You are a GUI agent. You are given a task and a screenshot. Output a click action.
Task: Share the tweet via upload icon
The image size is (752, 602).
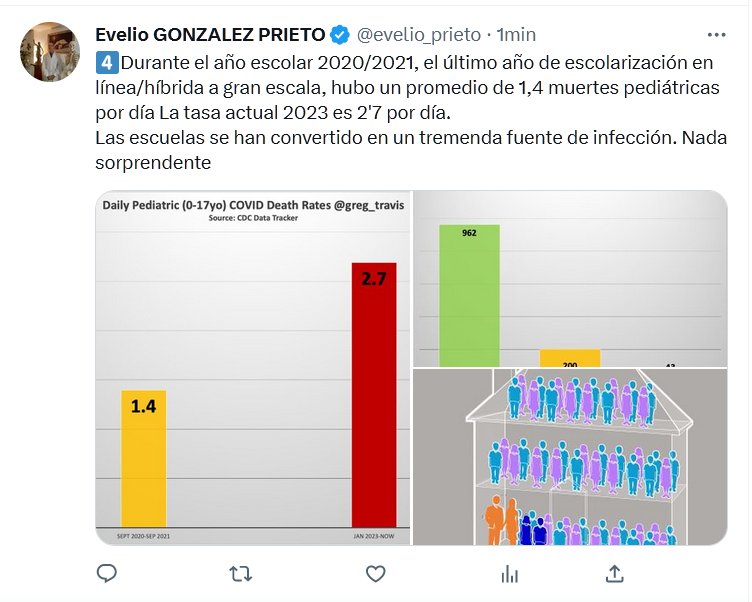click(615, 573)
